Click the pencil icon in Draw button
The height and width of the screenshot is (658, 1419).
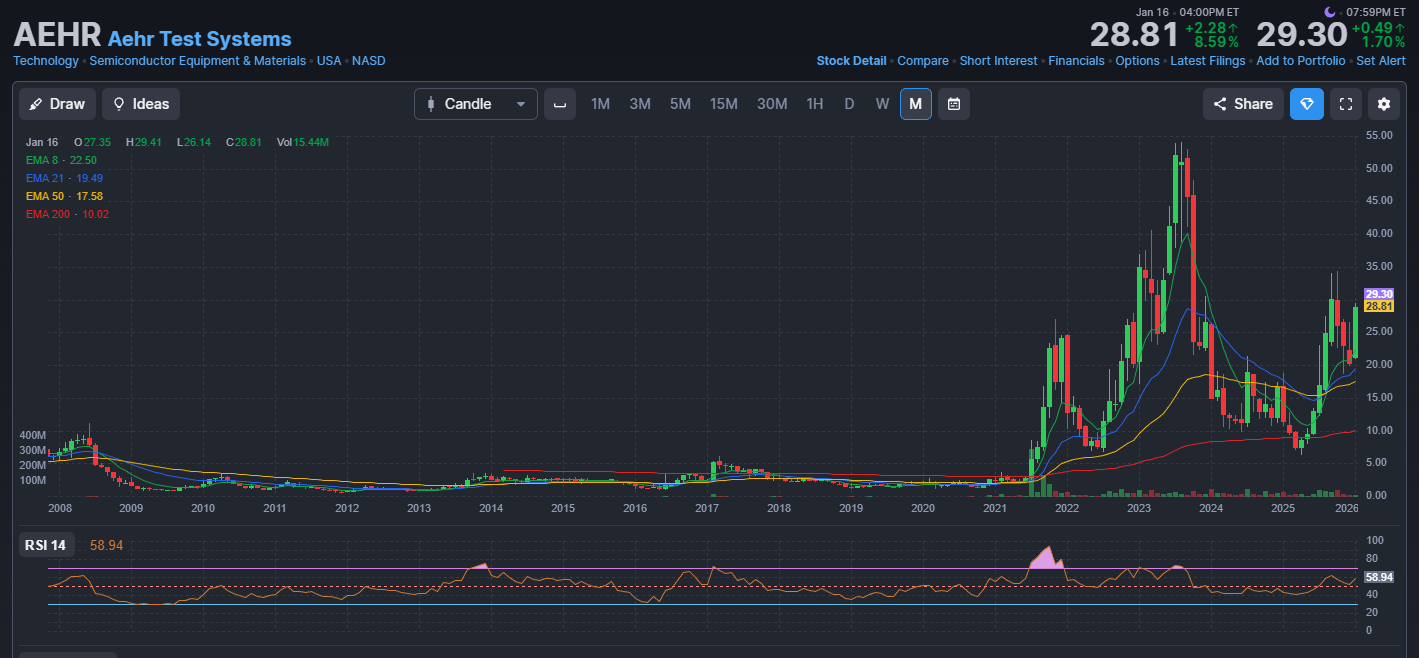coord(35,104)
